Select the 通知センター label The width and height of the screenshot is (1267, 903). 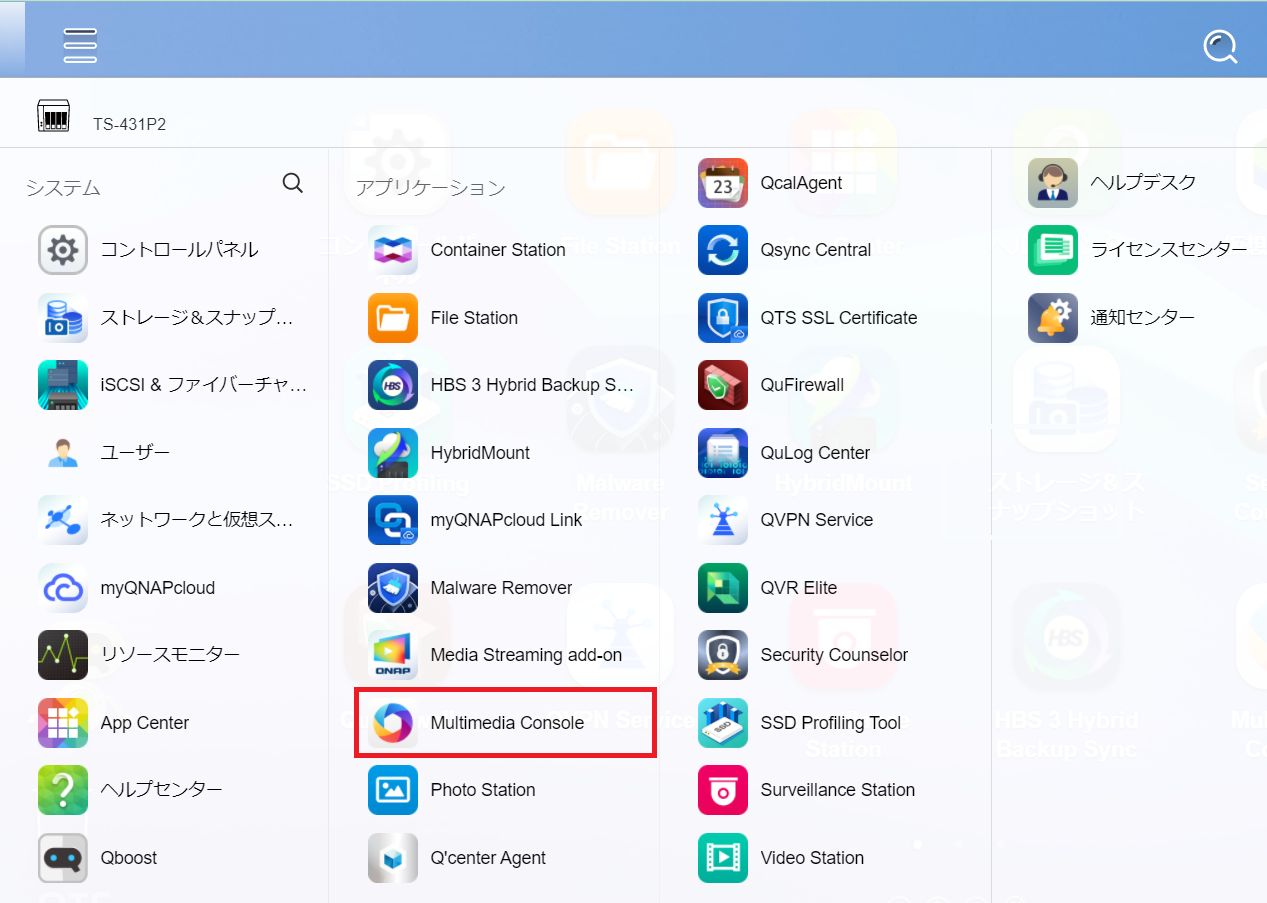tap(1143, 318)
